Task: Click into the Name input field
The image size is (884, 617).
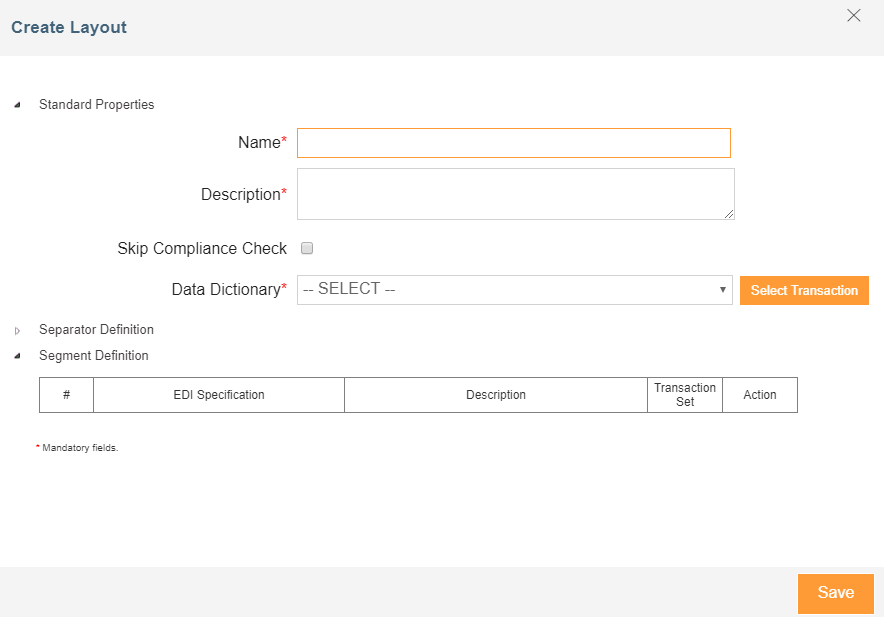Action: 514,143
